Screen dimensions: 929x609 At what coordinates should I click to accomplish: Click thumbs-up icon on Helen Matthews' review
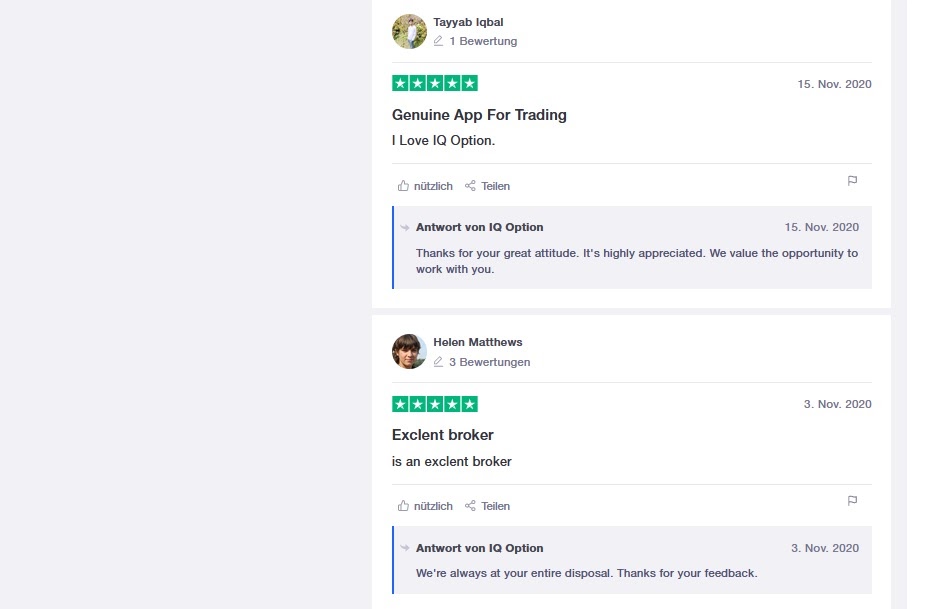coord(403,506)
